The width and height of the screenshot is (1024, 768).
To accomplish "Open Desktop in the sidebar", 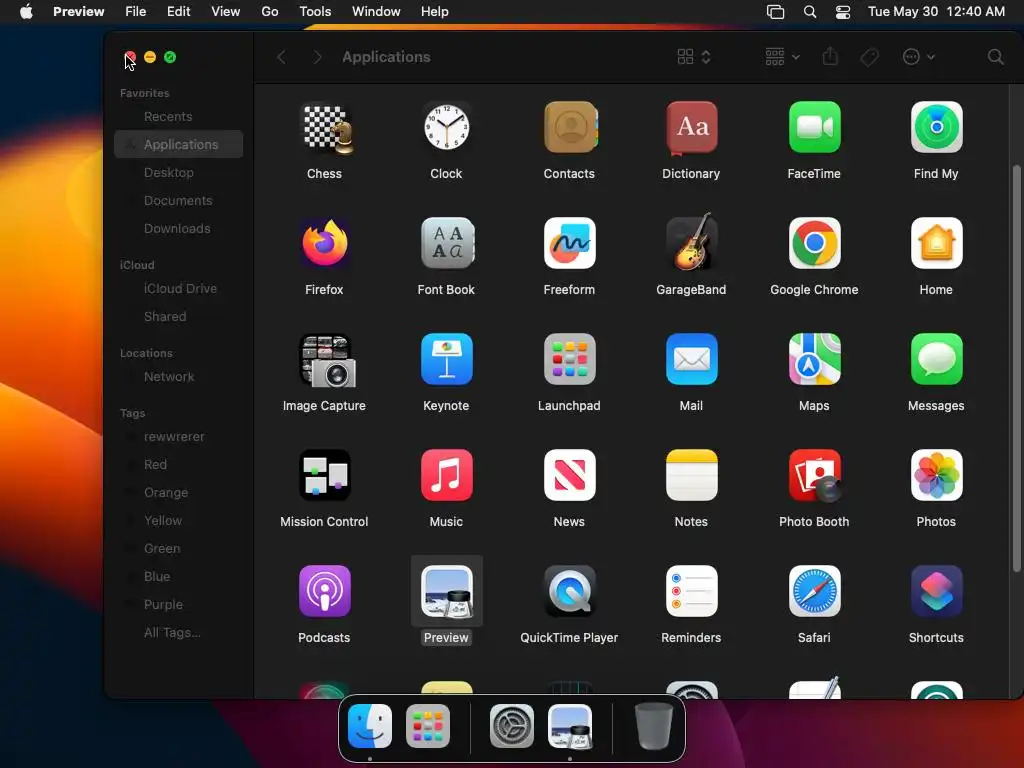I will tap(178, 172).
